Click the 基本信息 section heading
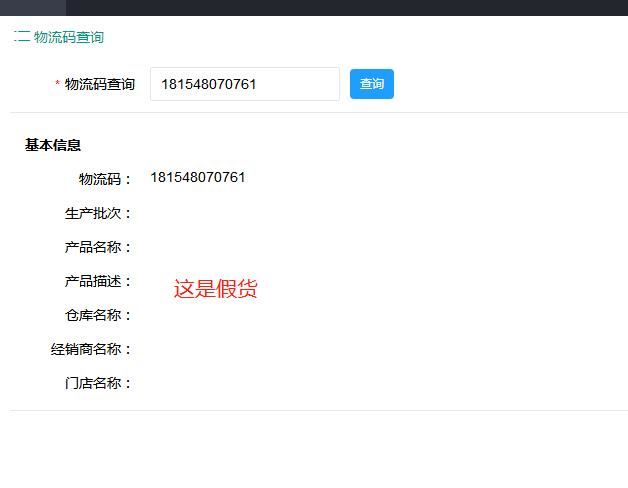Image resolution: width=628 pixels, height=488 pixels. [x=53, y=145]
